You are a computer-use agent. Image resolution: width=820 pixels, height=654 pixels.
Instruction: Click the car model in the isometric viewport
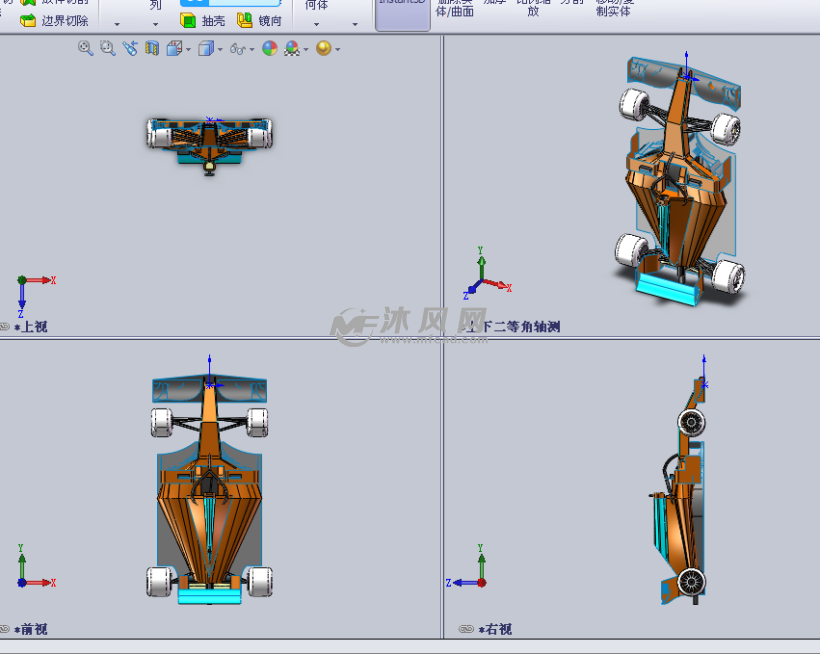(x=680, y=183)
